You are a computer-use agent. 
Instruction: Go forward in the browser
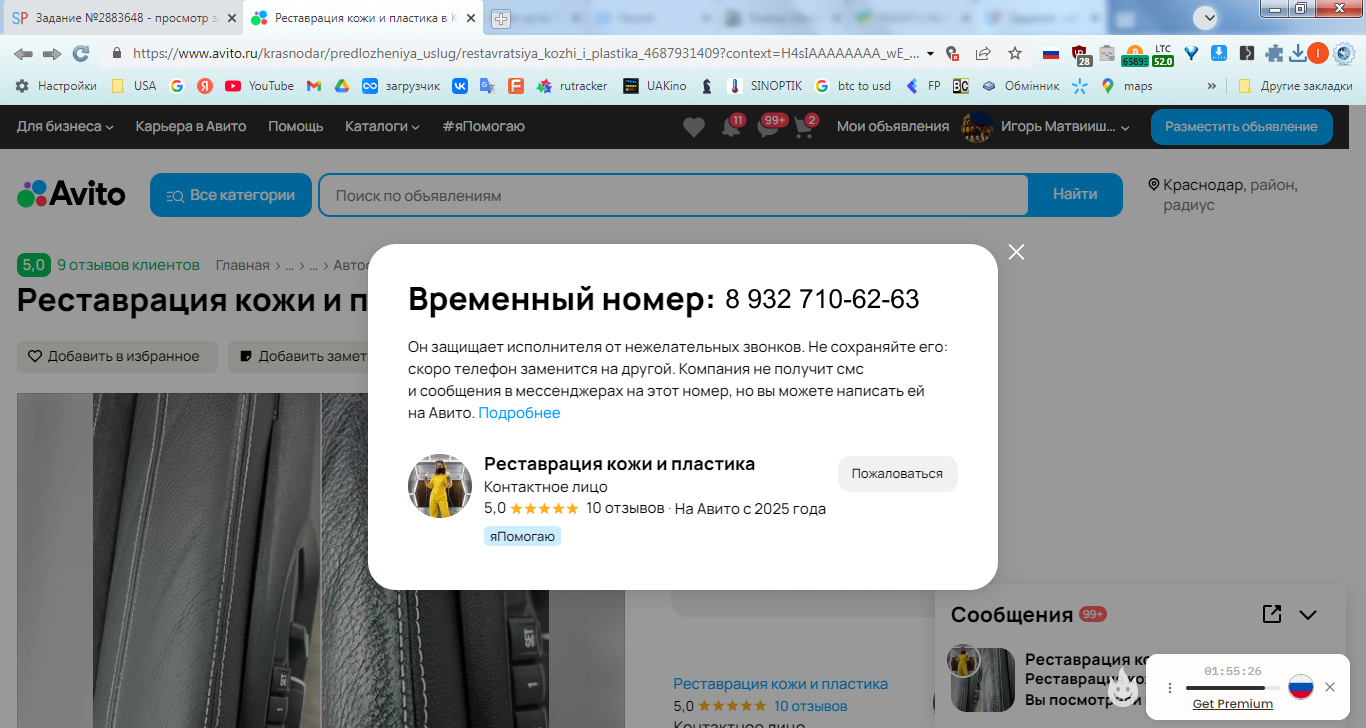[52, 53]
